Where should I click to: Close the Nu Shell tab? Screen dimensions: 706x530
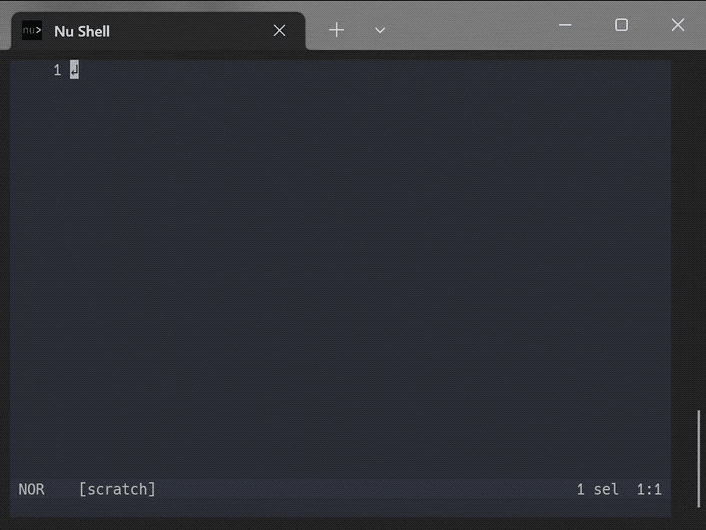(279, 31)
